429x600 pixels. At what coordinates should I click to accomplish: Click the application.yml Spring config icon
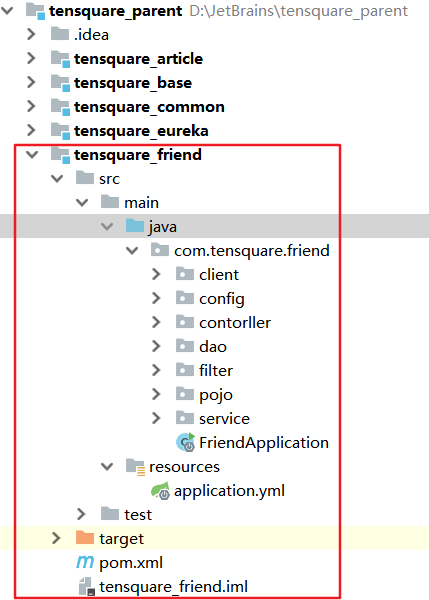point(160,491)
